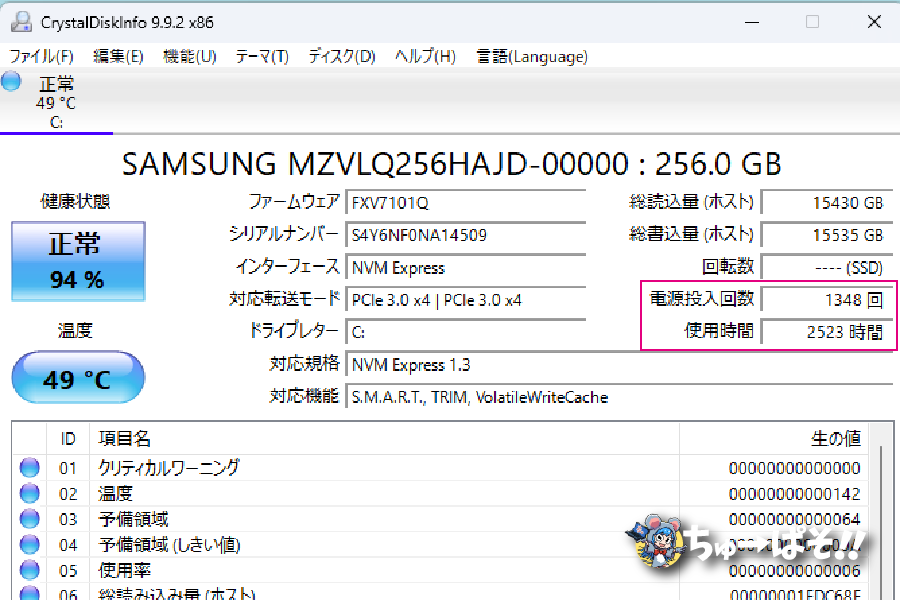
Task: Click the 使用時間 value 2523 時間
Action: click(x=827, y=332)
